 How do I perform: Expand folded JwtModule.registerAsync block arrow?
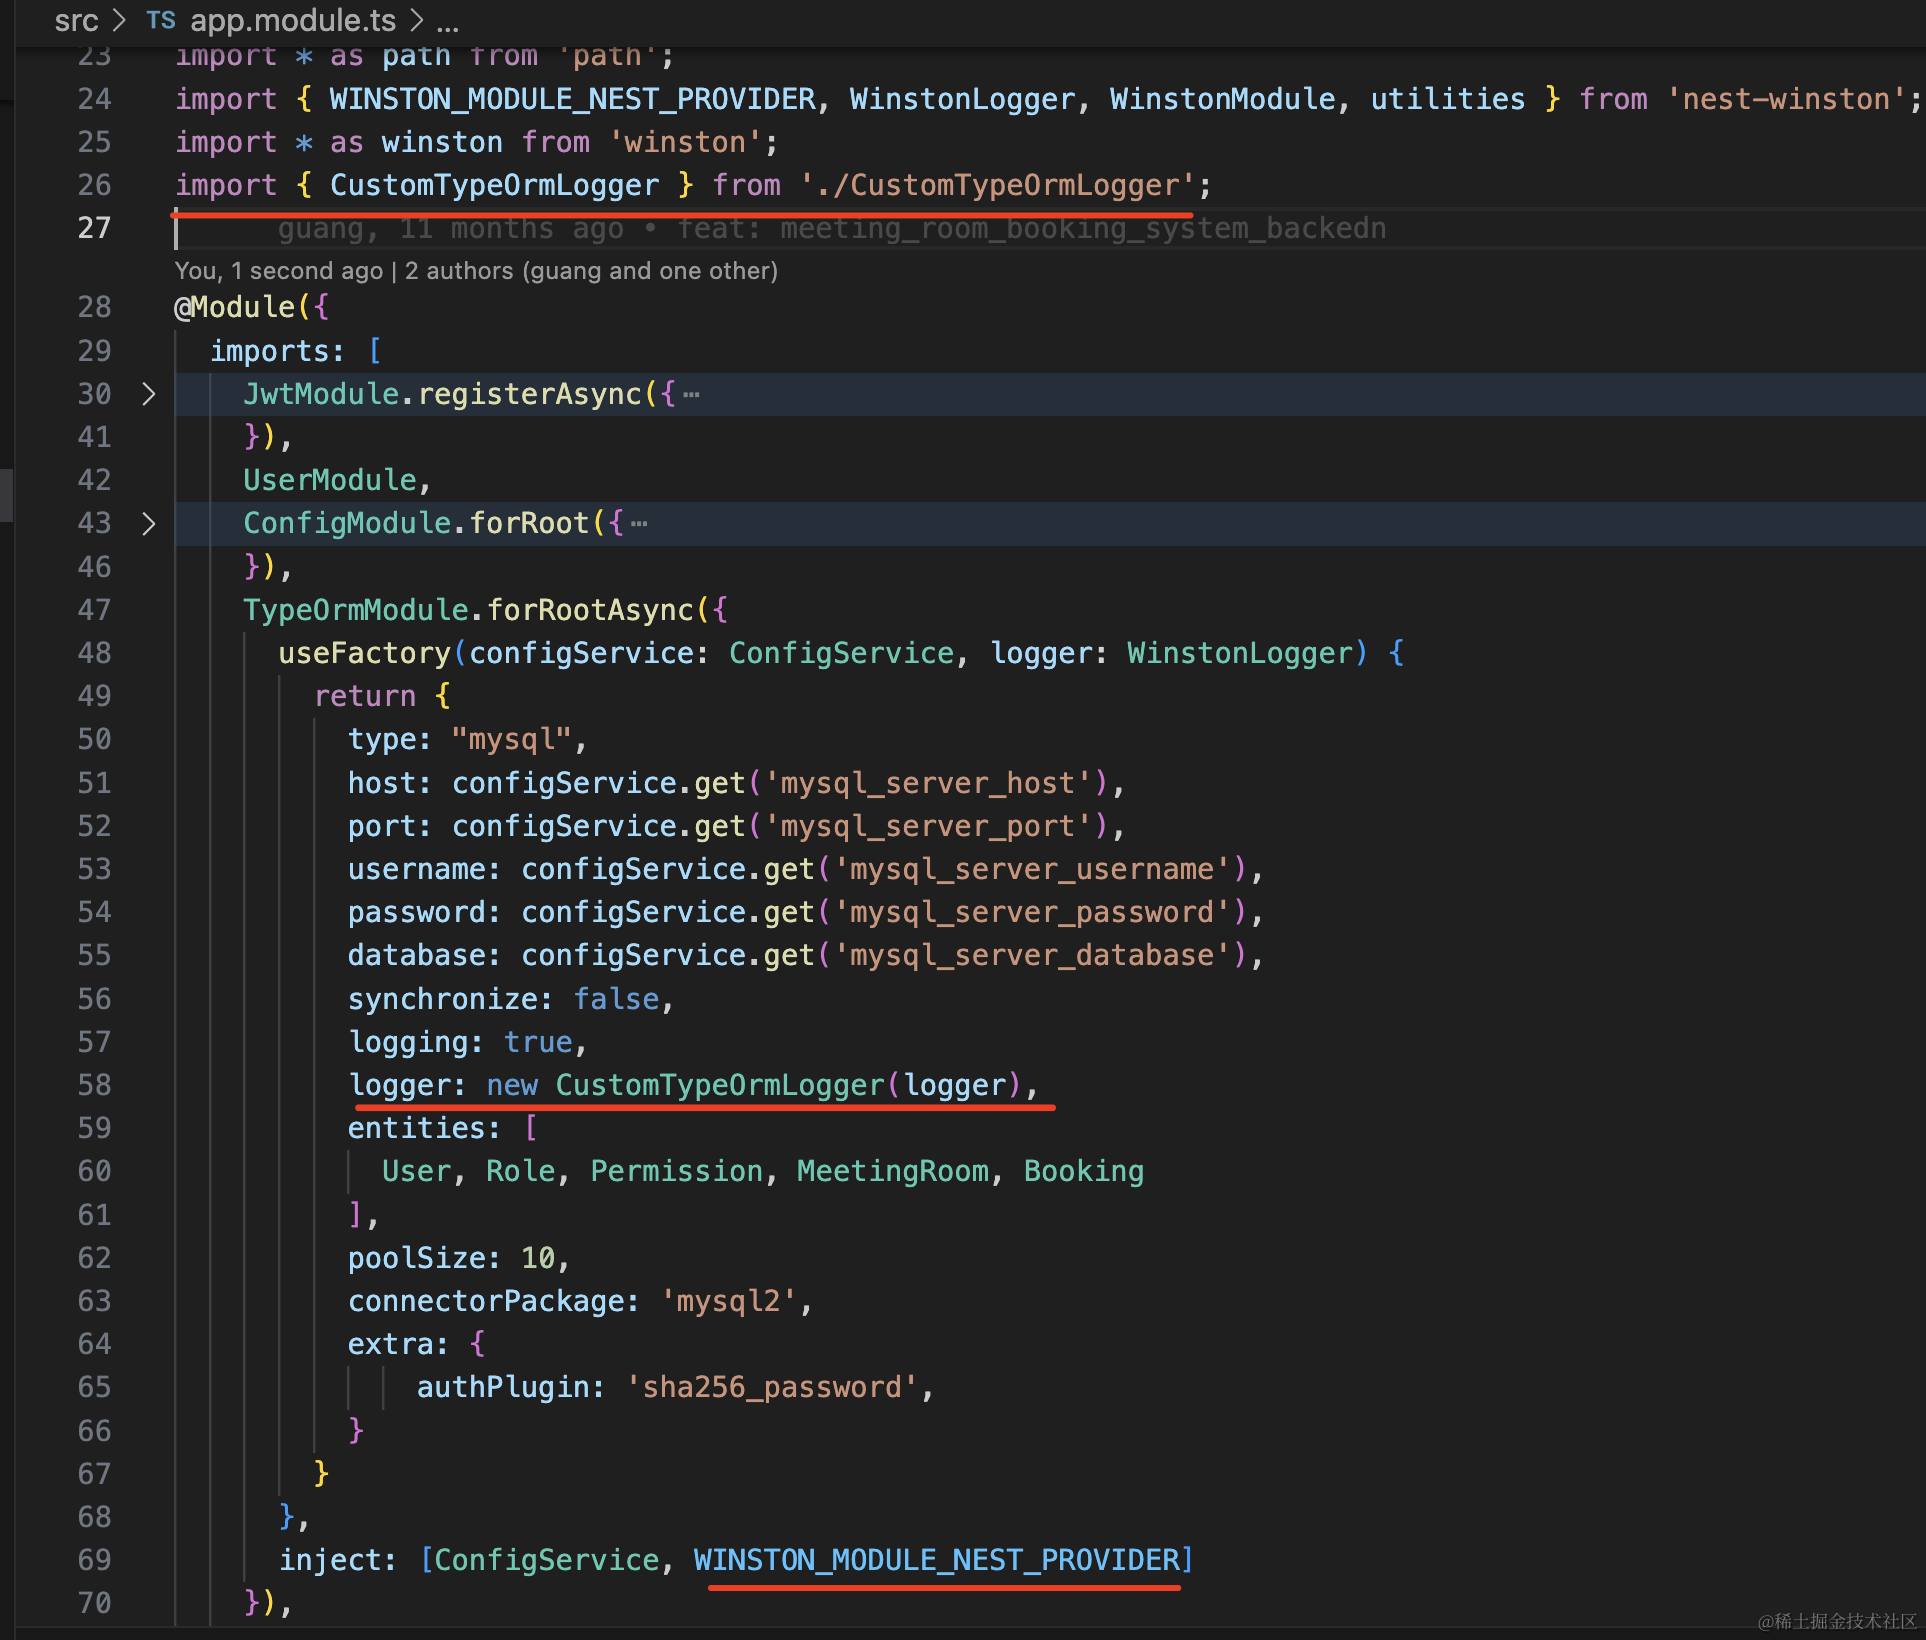[148, 394]
